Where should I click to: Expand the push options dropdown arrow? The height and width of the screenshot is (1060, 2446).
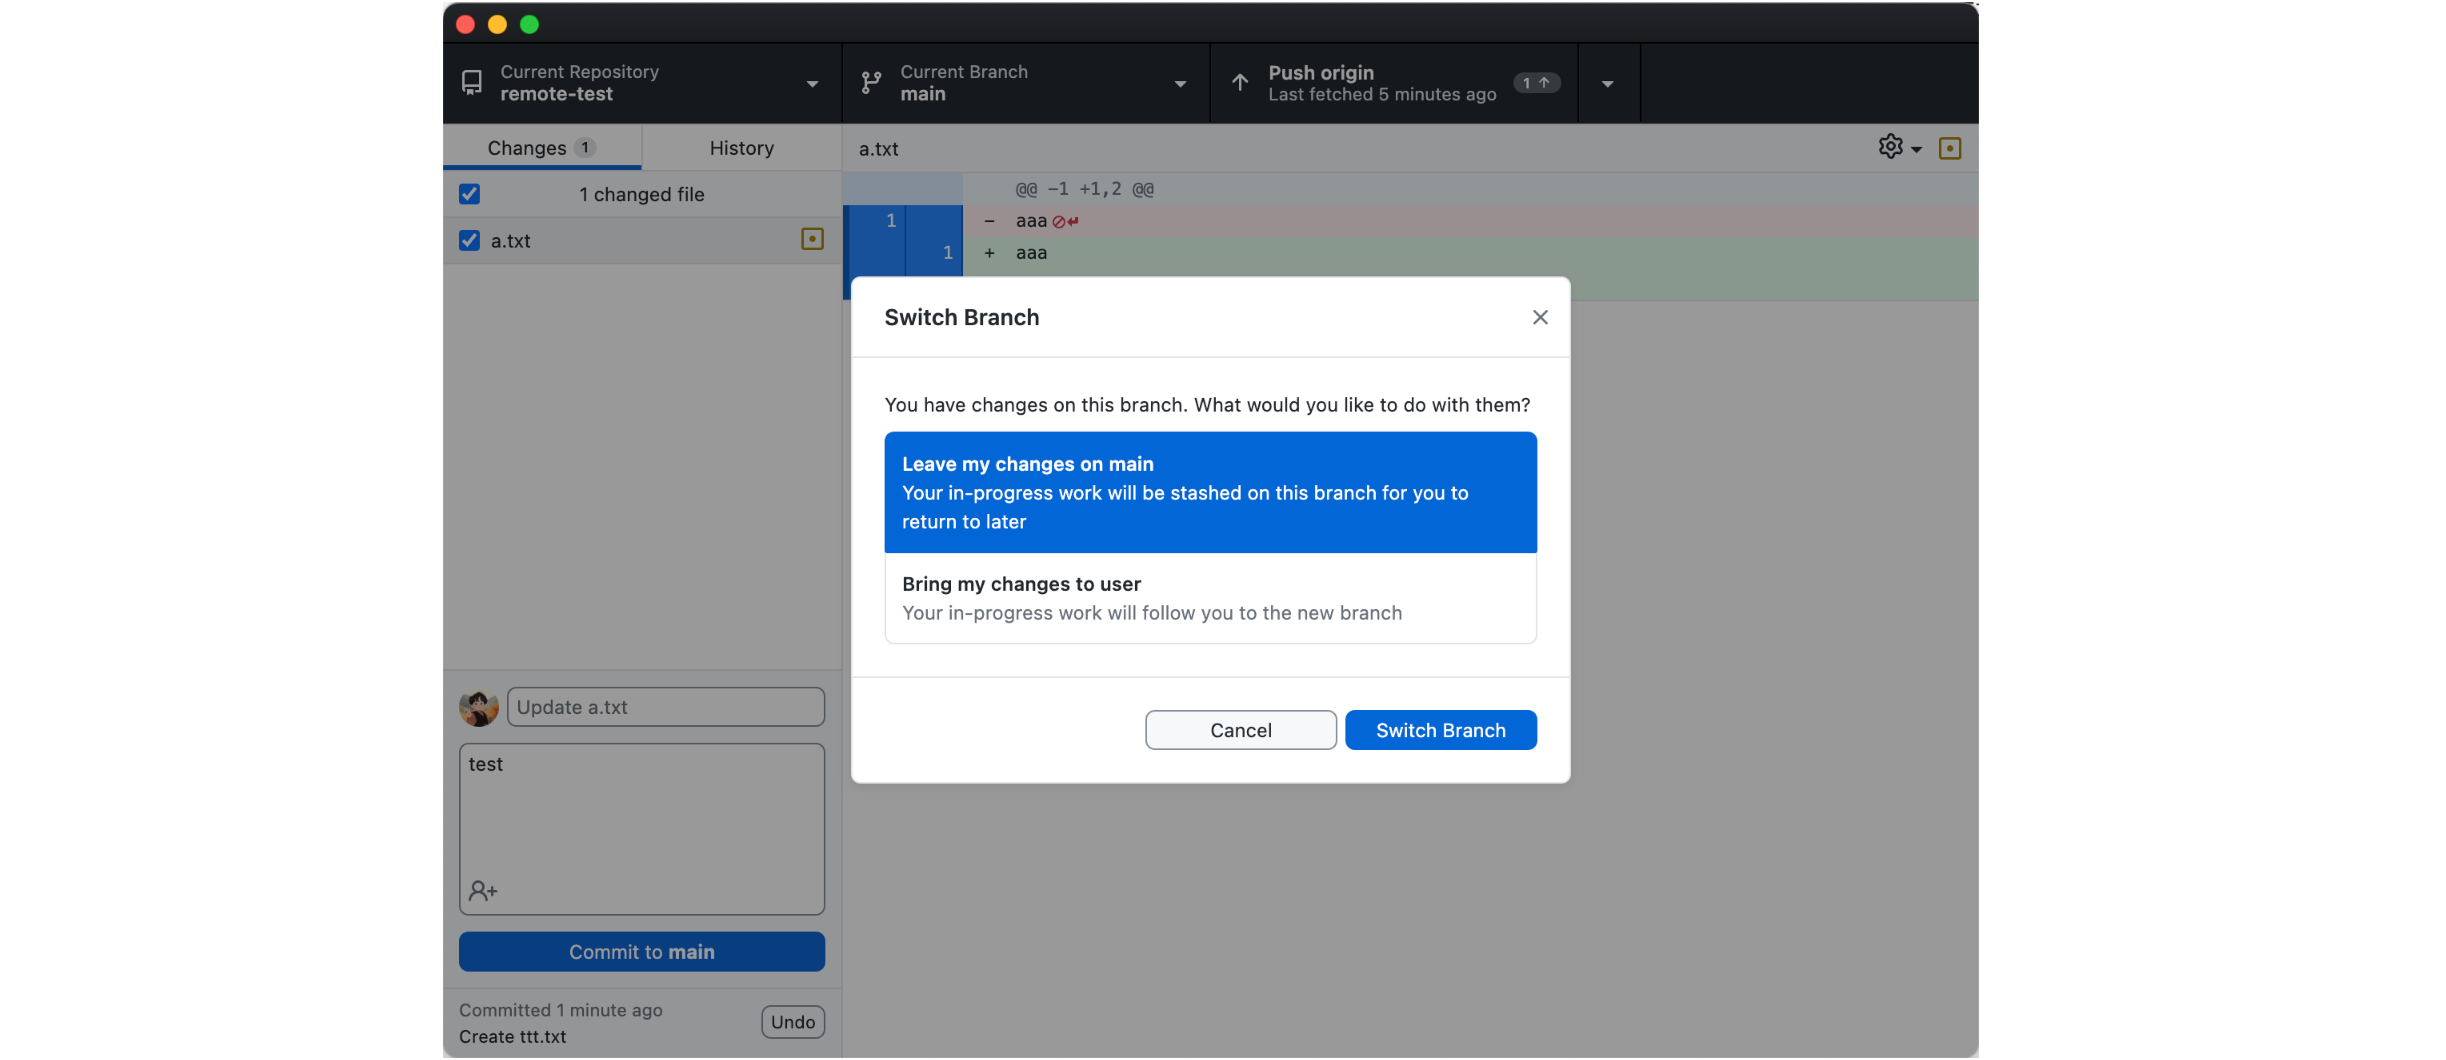tap(1607, 84)
